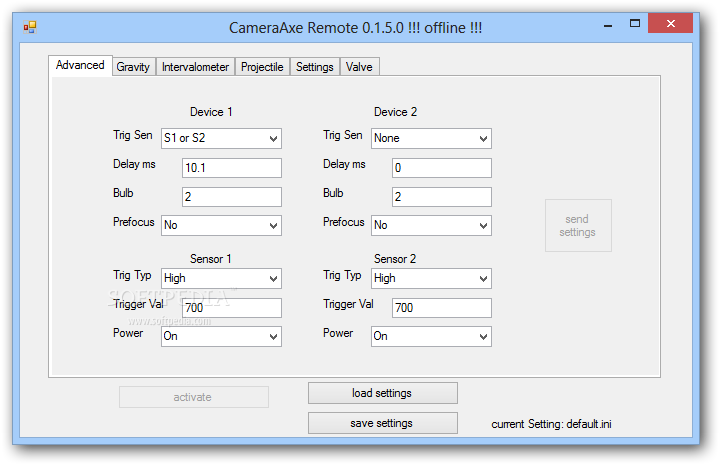Switch to the Projectile tab
Screen dimensions: 720x465
(262, 67)
